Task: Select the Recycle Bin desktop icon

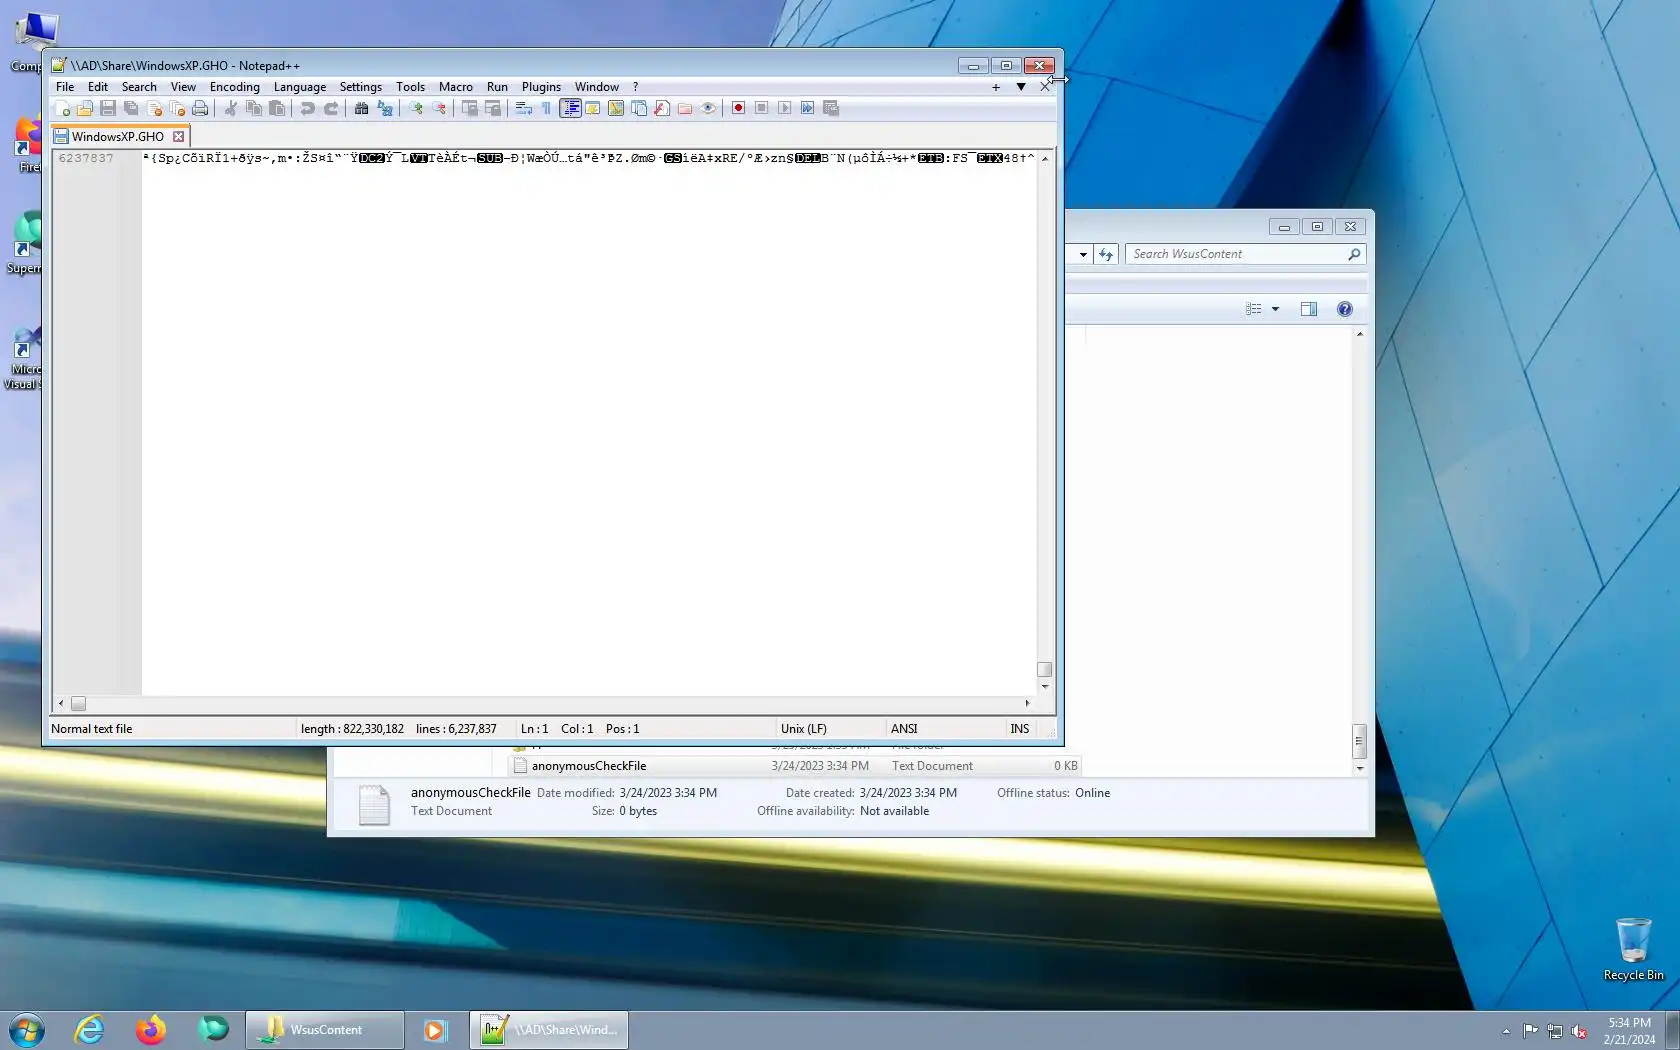Action: [x=1634, y=949]
